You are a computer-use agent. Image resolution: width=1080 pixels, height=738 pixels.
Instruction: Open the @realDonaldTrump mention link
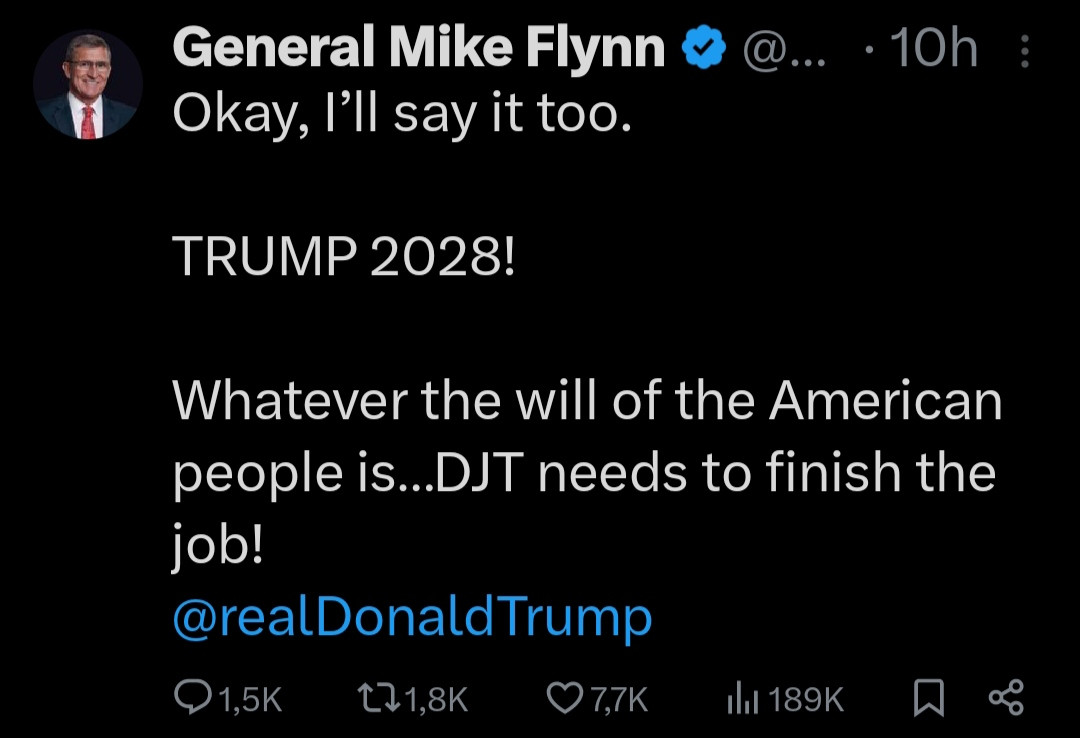(412, 617)
